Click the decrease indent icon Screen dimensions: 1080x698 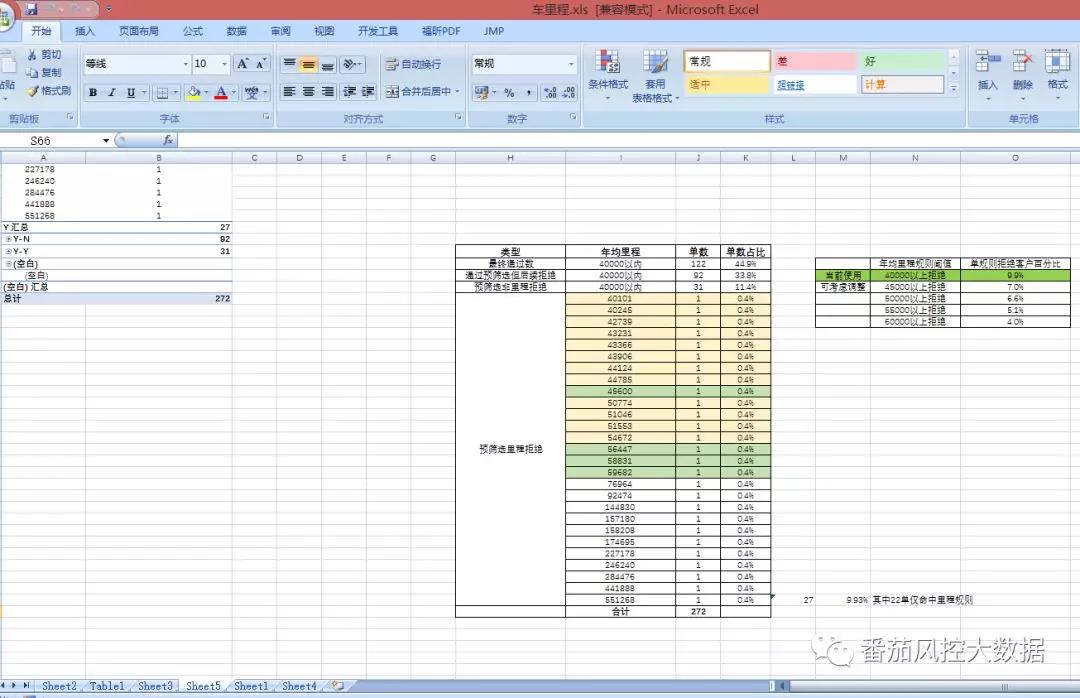click(x=350, y=92)
